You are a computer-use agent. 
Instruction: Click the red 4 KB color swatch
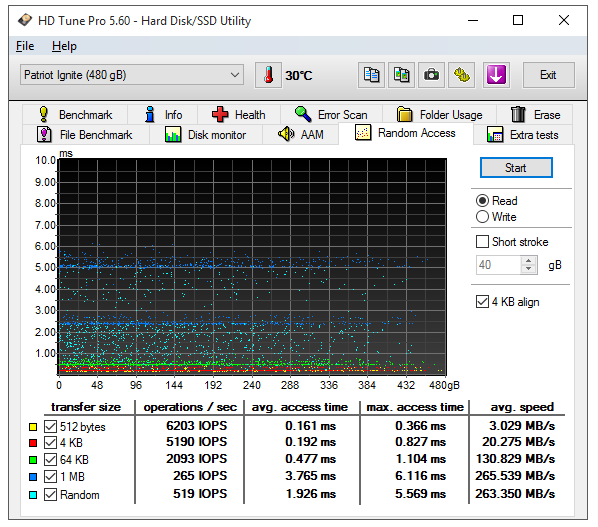(x=33, y=443)
